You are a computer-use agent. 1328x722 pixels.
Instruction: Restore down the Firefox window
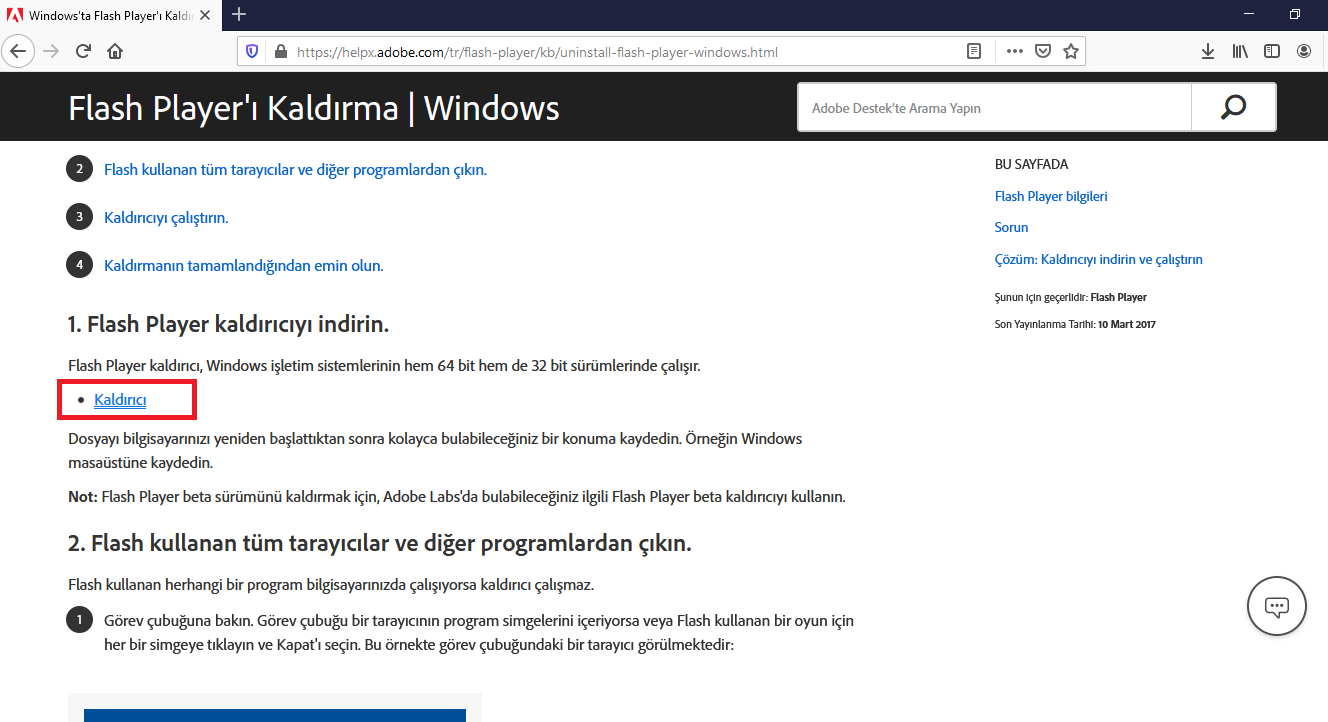point(1295,14)
